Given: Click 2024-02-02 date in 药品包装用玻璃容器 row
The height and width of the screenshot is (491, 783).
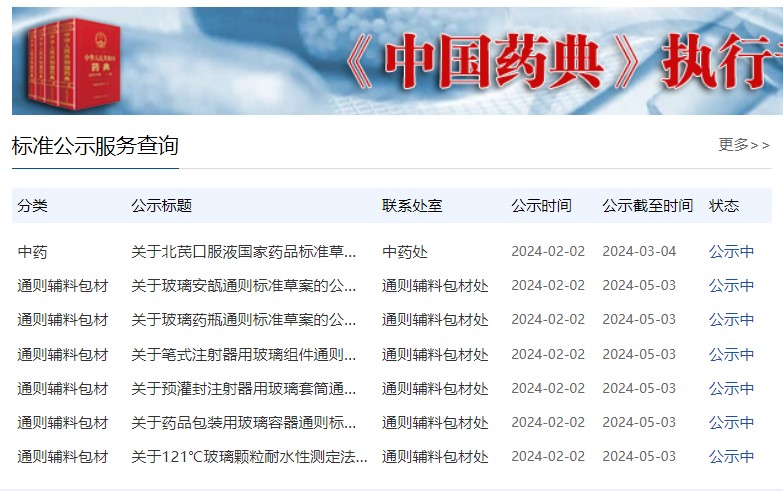Looking at the screenshot, I should [548, 422].
